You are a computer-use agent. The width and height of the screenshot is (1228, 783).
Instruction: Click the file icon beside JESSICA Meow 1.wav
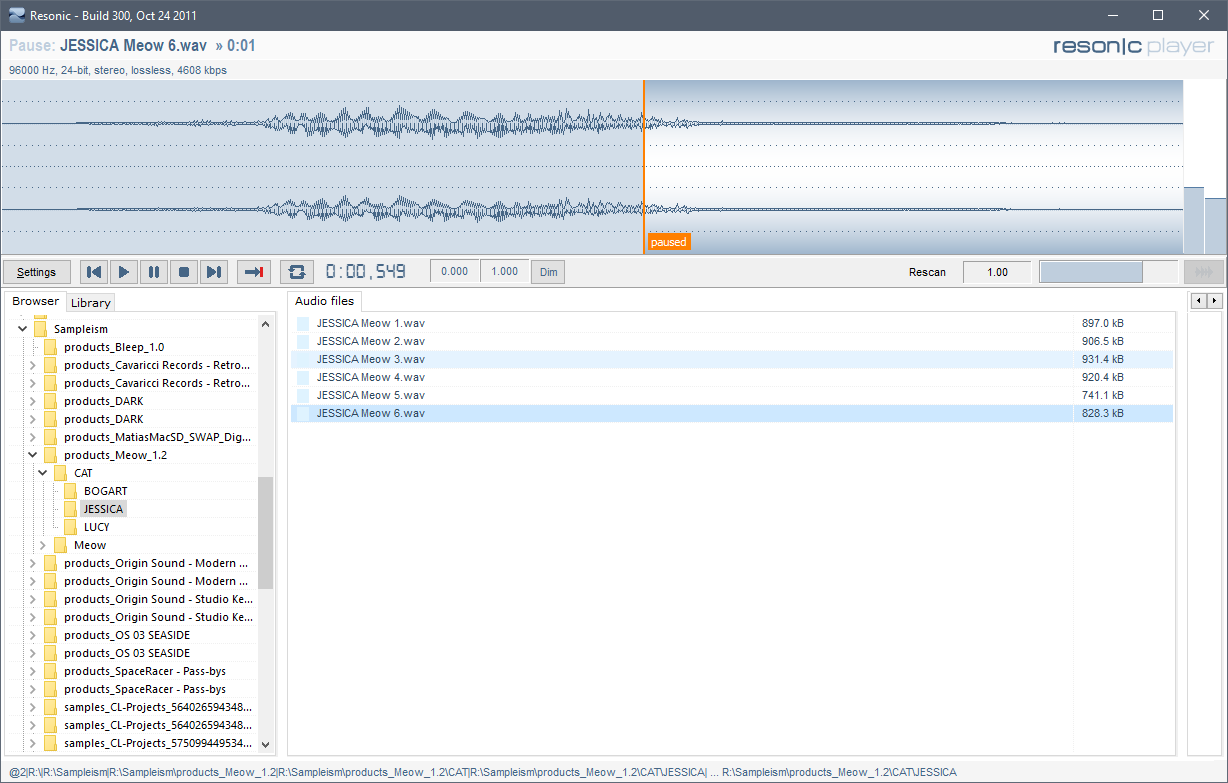point(303,324)
